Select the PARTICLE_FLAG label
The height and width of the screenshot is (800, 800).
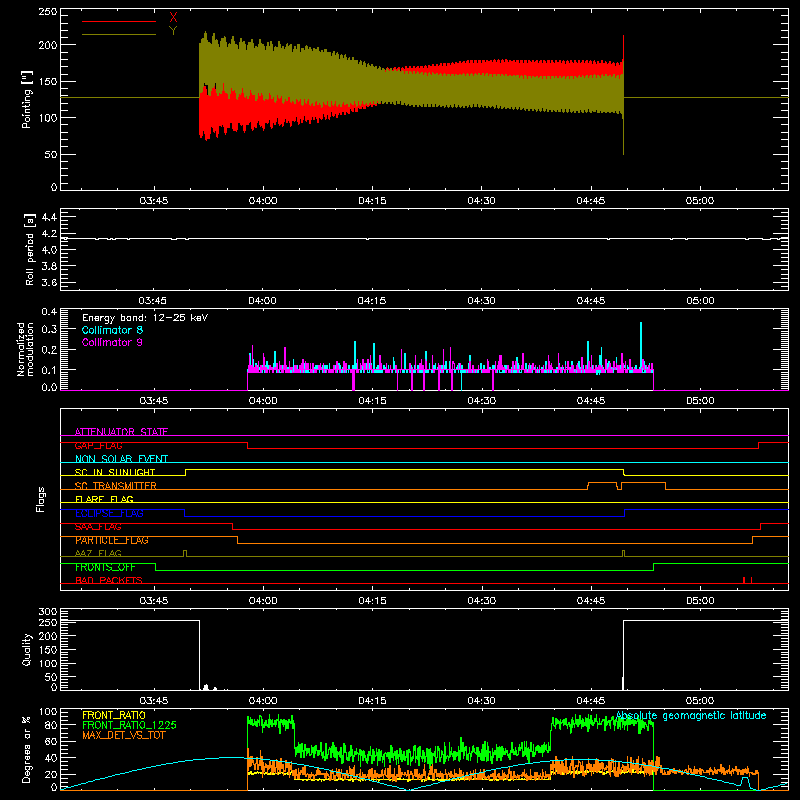click(112, 540)
